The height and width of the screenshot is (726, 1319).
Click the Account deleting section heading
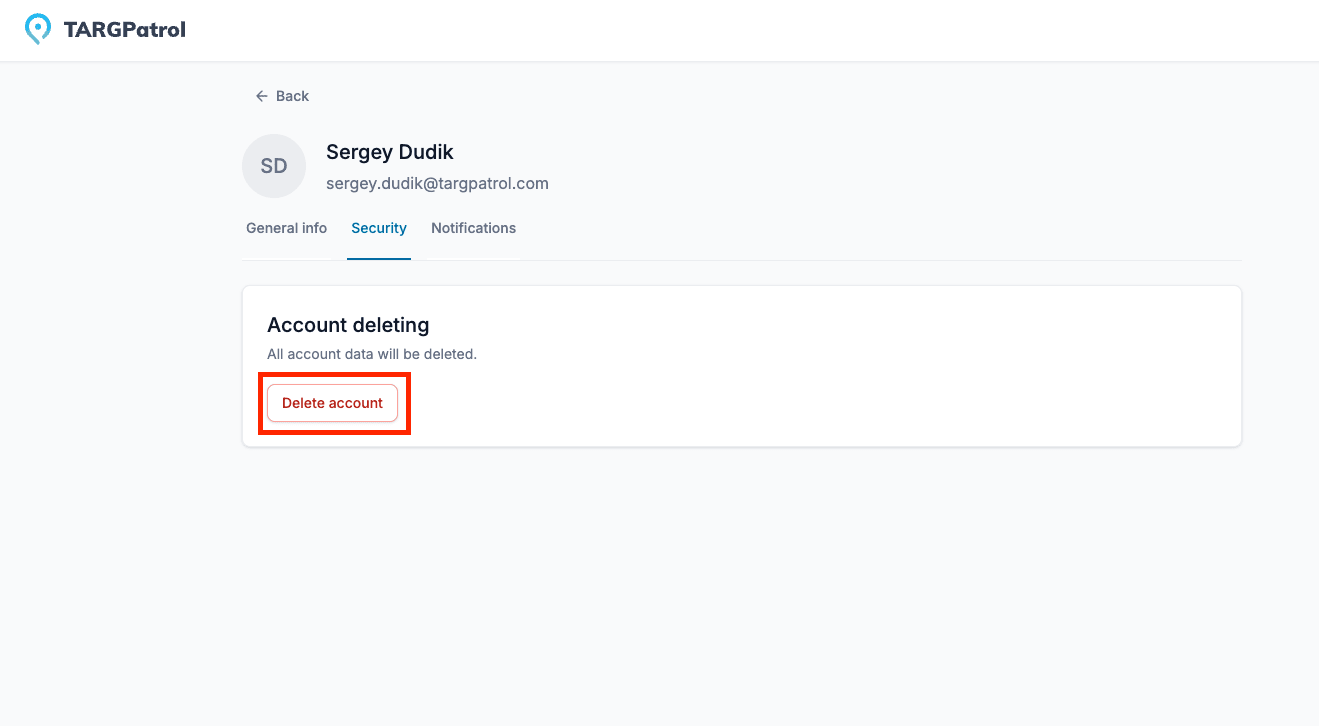coord(348,325)
